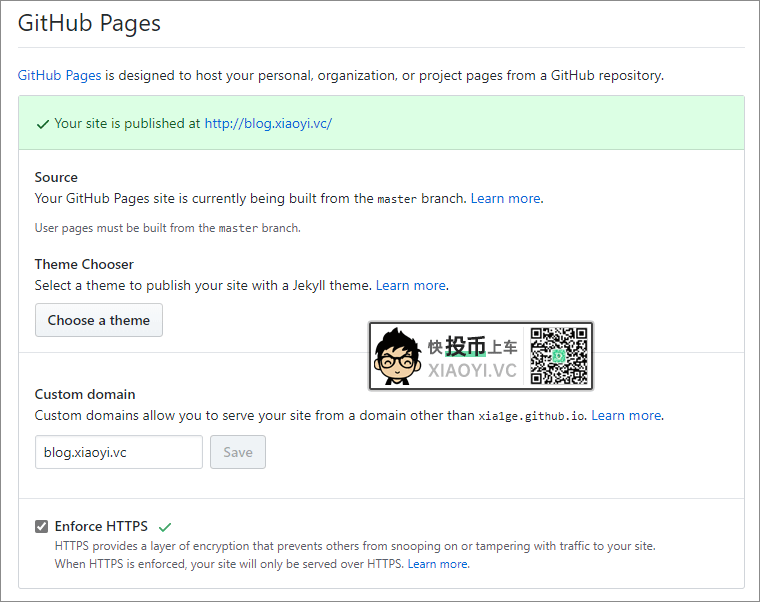The image size is (760, 602).
Task: Click the Custom domain heading
Action: pyautogui.click(x=85, y=394)
